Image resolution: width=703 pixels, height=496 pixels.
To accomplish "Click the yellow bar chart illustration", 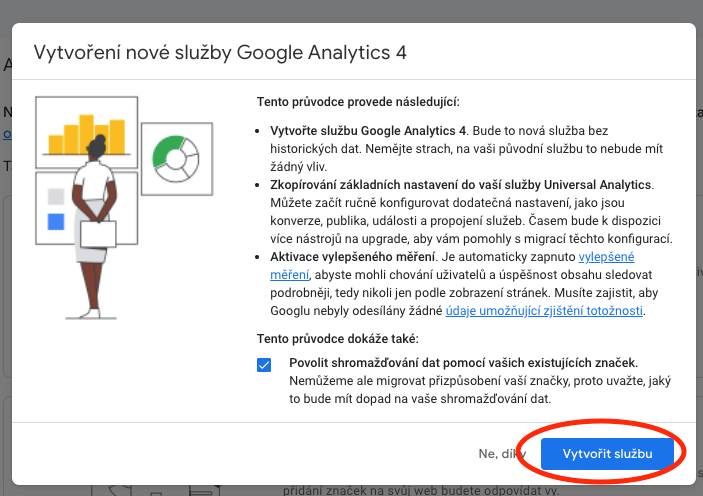I will [x=87, y=133].
